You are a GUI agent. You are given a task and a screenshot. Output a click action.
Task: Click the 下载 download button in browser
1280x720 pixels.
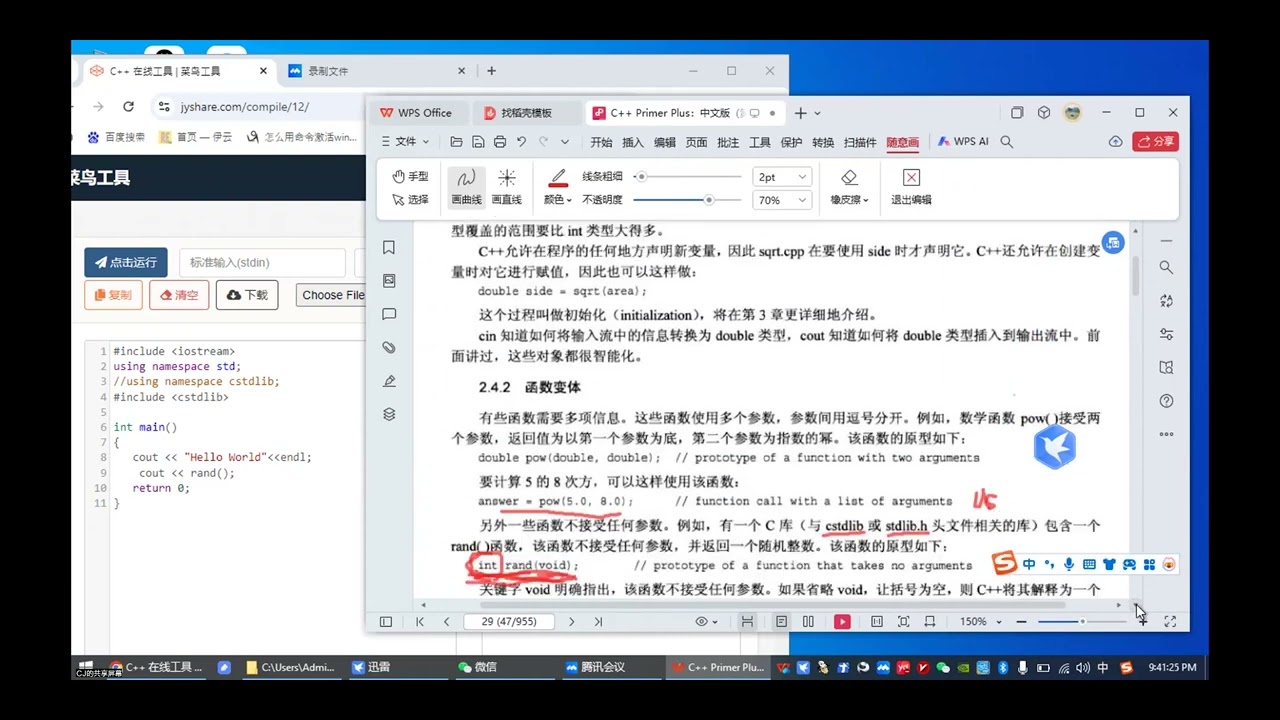[247, 295]
